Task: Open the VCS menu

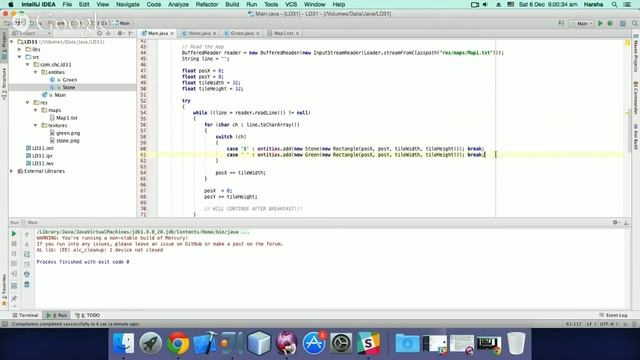Action: (291, 4)
